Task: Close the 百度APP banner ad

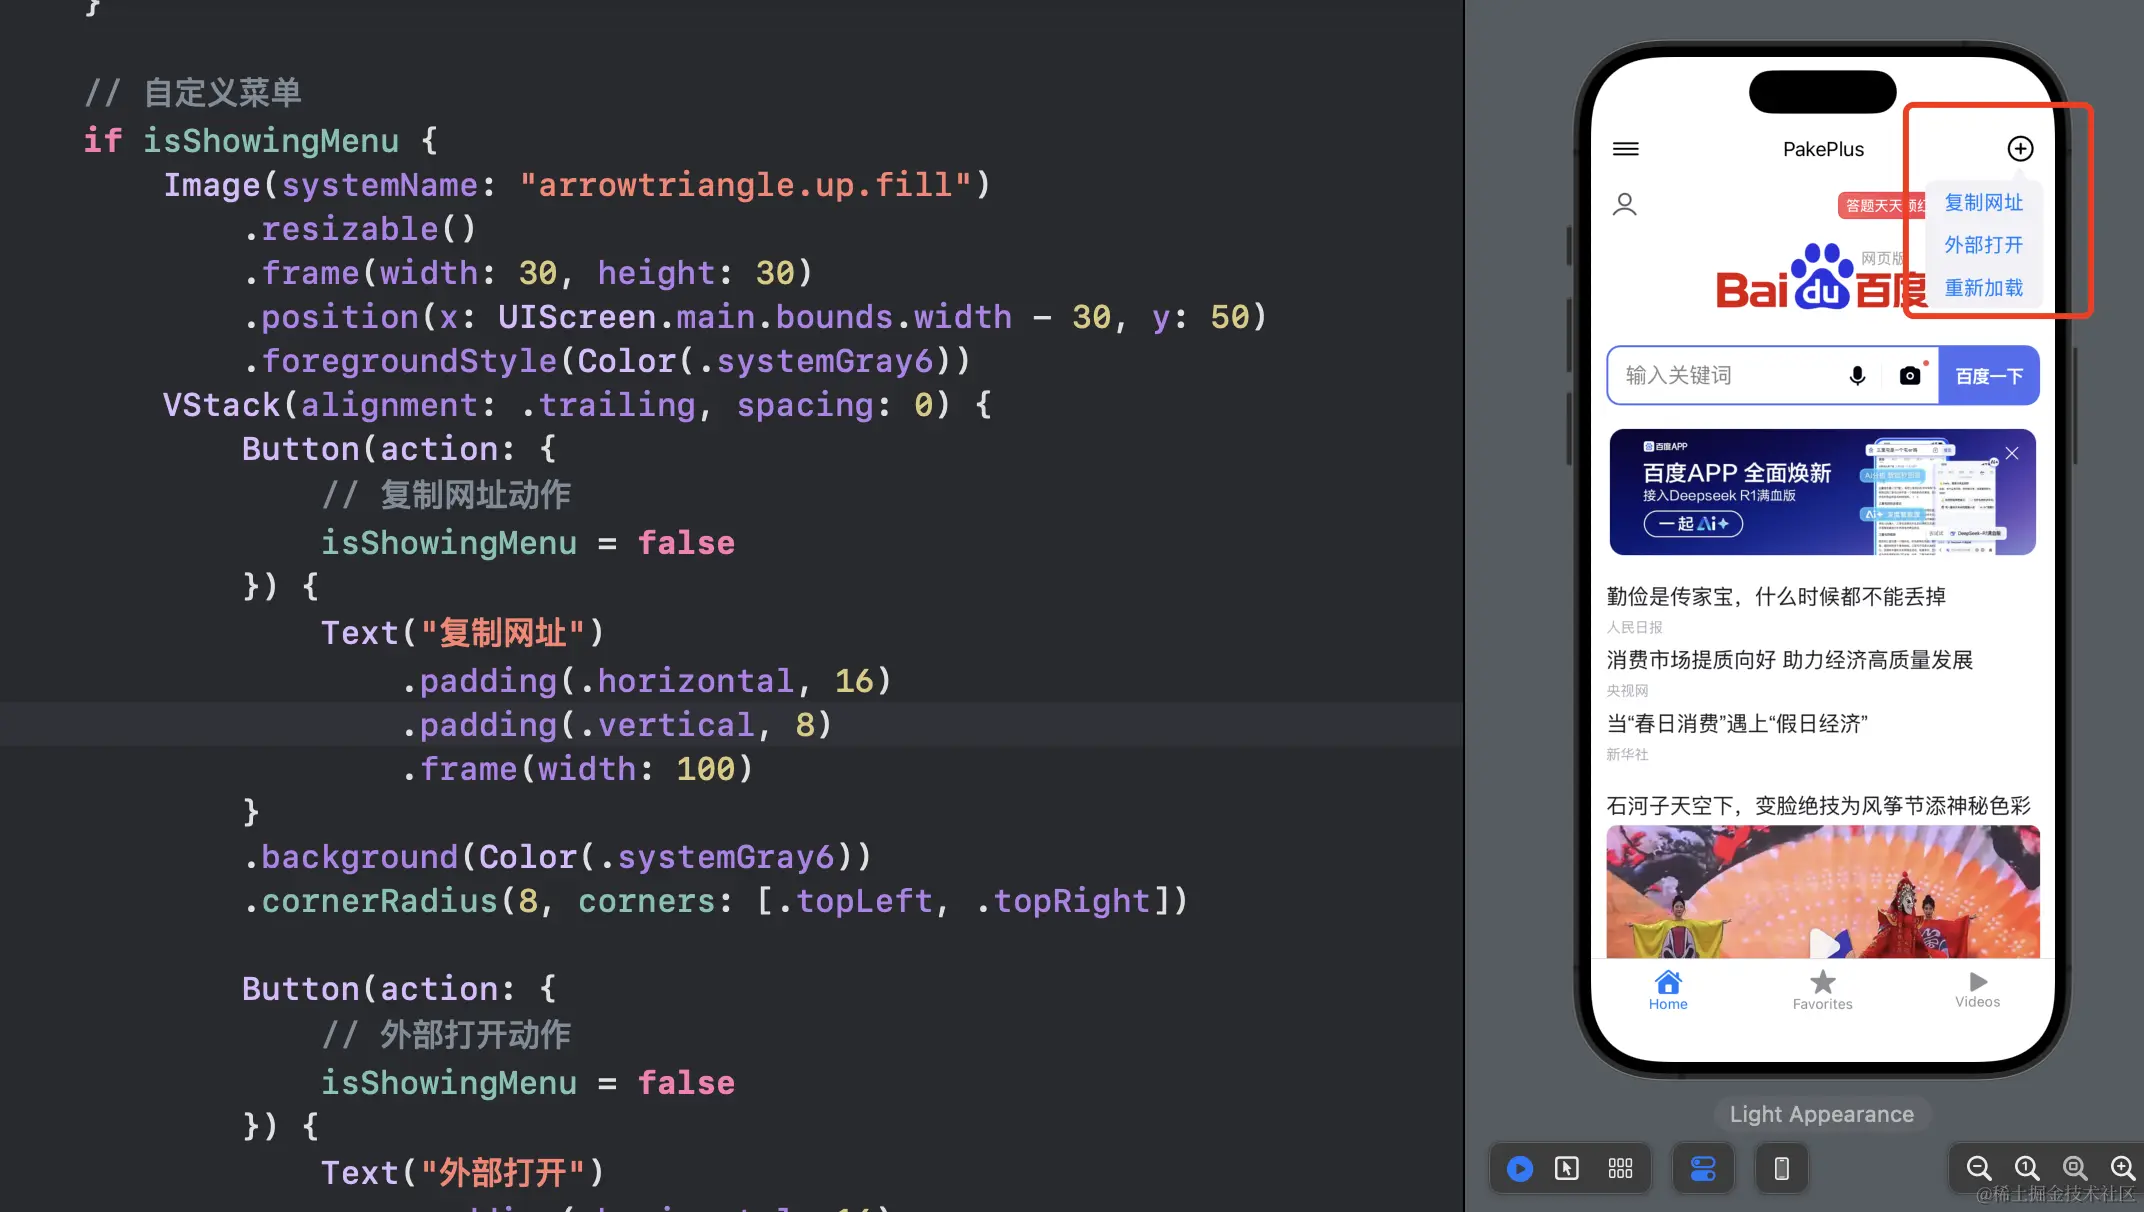Action: click(2012, 453)
